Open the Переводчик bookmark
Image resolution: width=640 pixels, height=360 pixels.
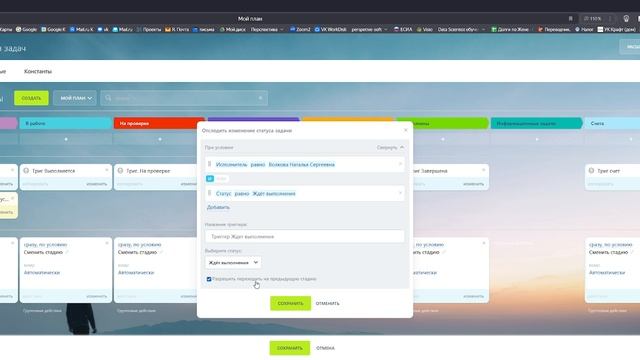click(x=554, y=29)
